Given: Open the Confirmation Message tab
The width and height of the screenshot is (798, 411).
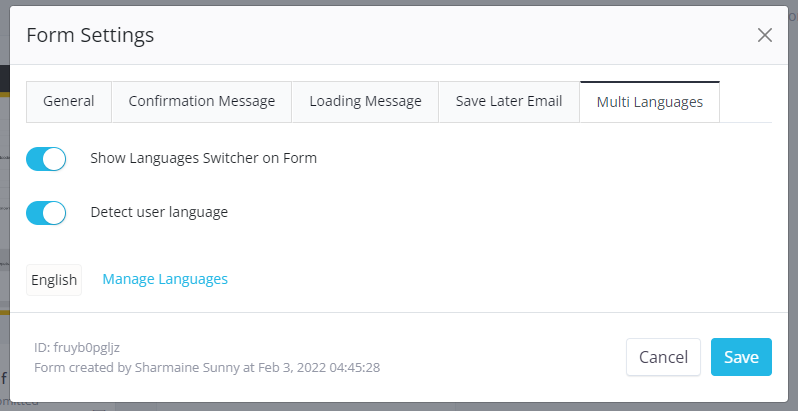Looking at the screenshot, I should [x=201, y=101].
